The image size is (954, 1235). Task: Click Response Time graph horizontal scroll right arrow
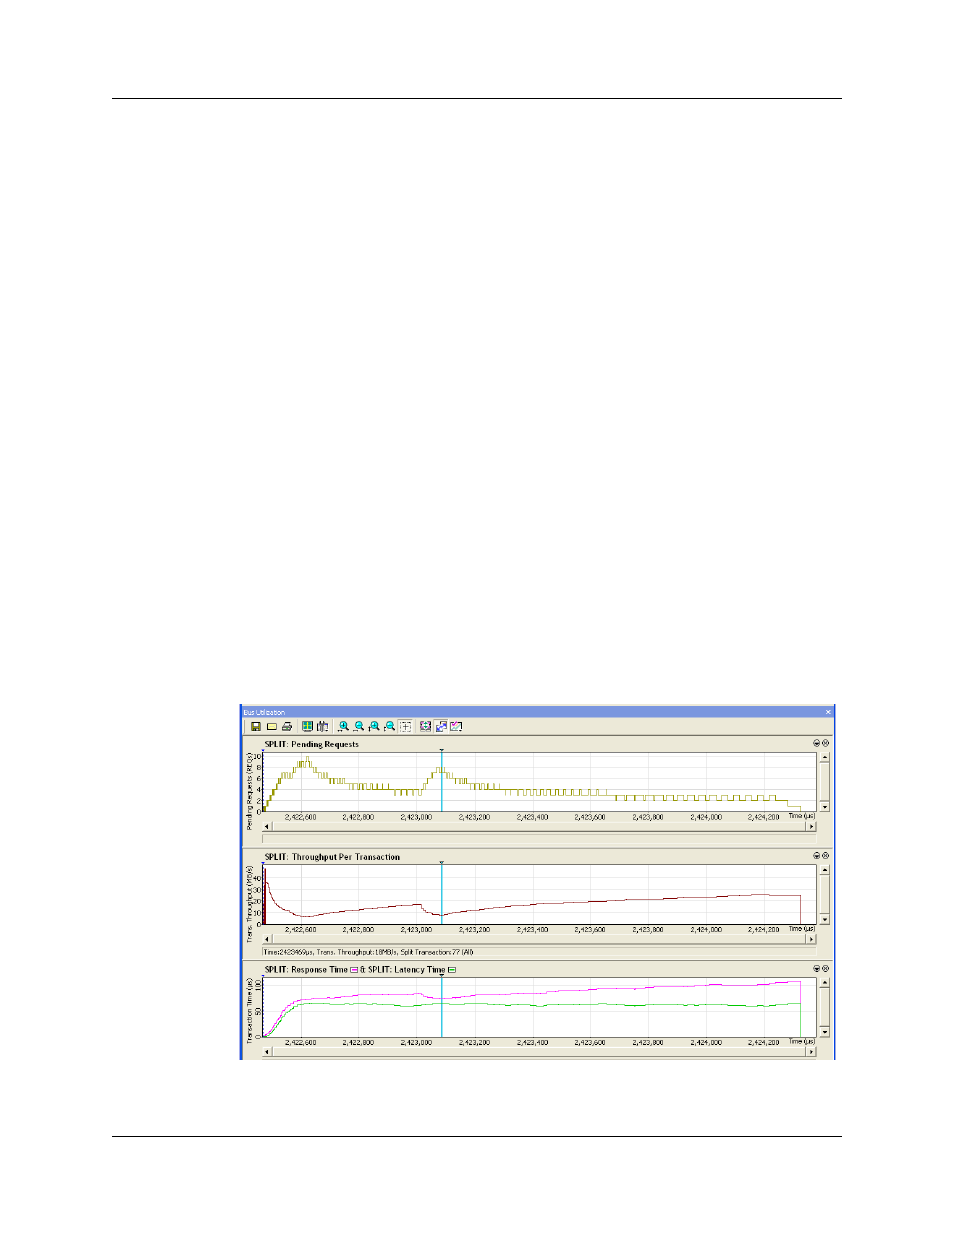tap(811, 1052)
